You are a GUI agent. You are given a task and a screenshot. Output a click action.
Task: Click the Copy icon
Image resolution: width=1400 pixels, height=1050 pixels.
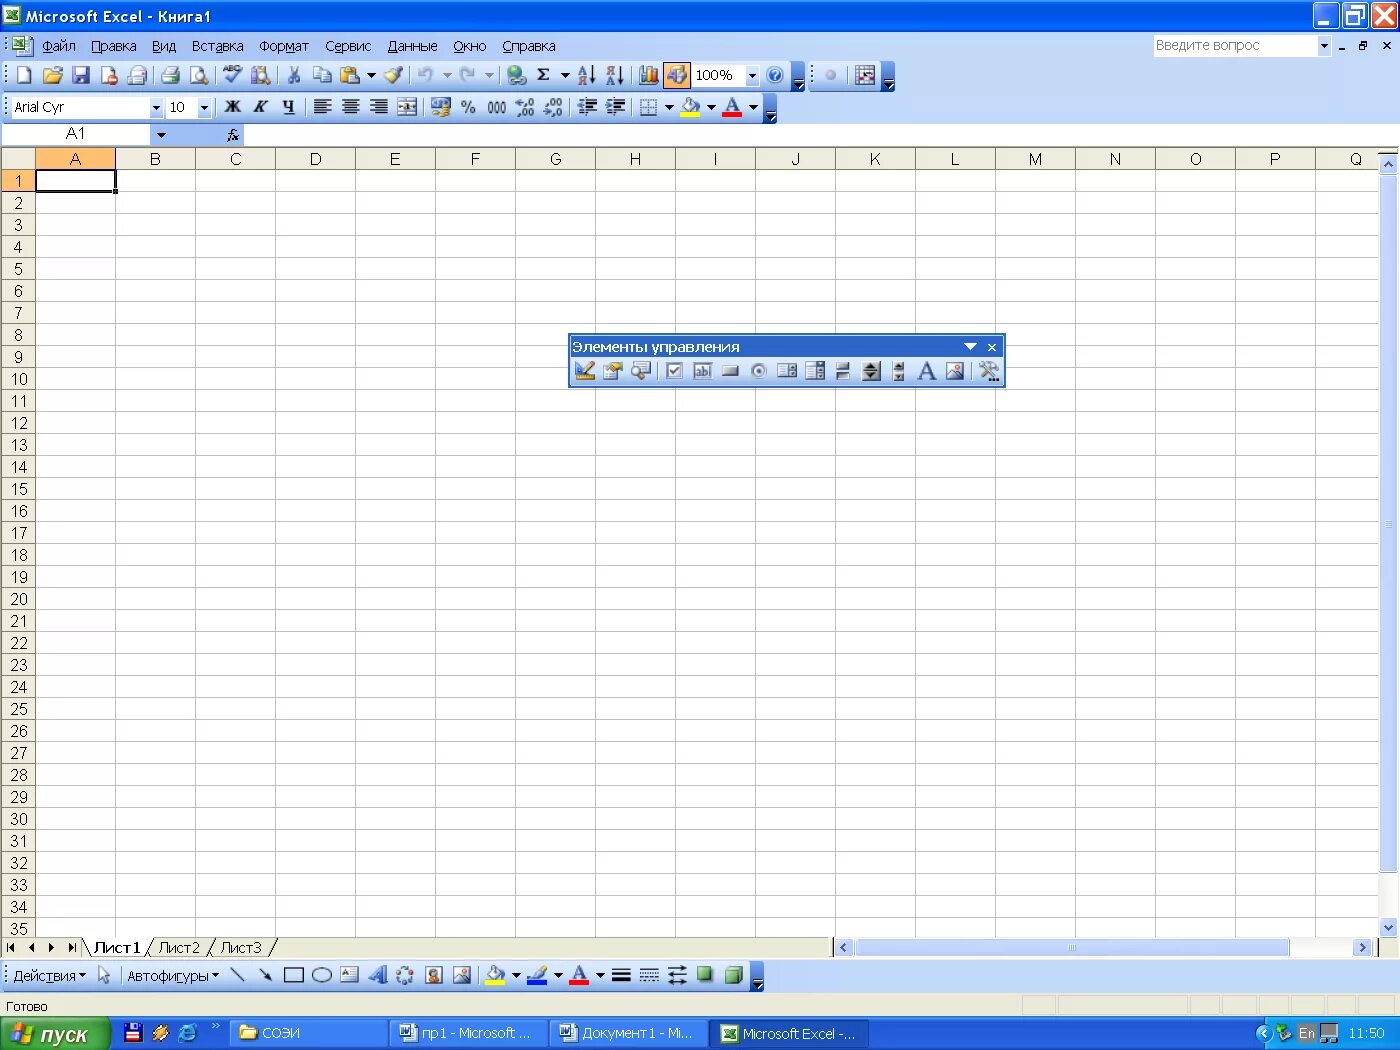coord(322,75)
